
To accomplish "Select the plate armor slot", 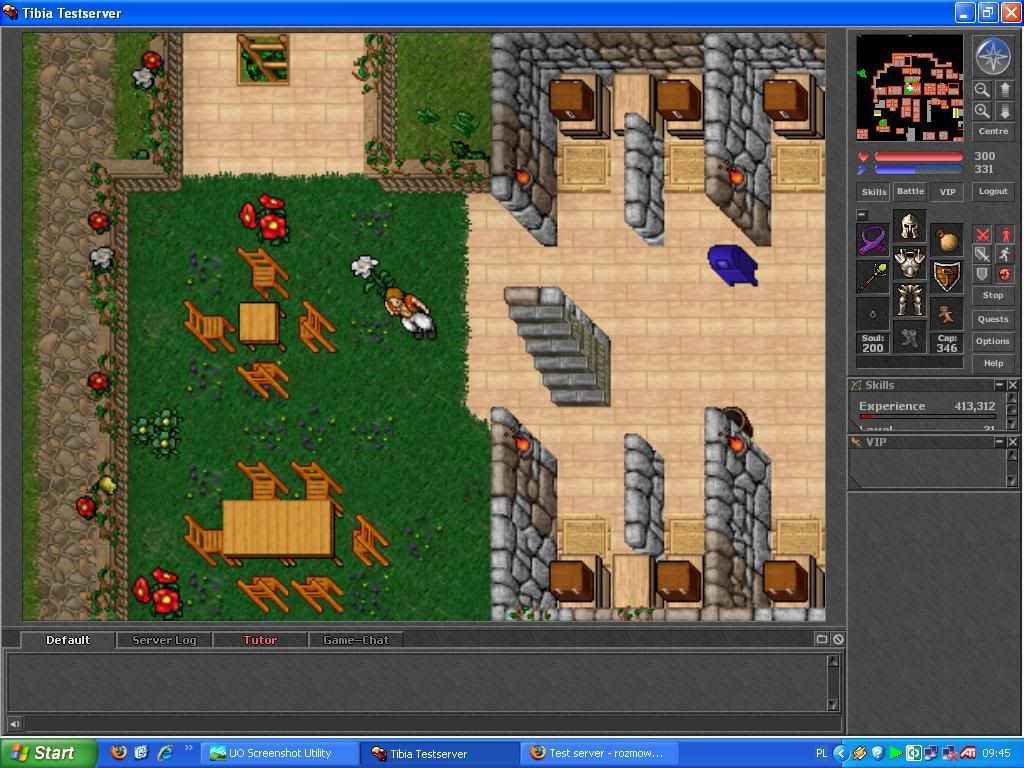I will 909,263.
